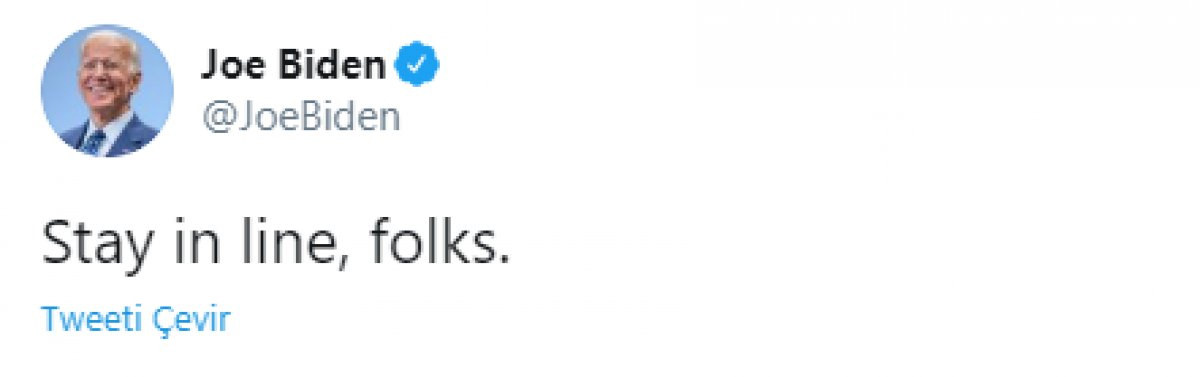
Task: Visit the @JoeBiden handle
Action: click(301, 117)
